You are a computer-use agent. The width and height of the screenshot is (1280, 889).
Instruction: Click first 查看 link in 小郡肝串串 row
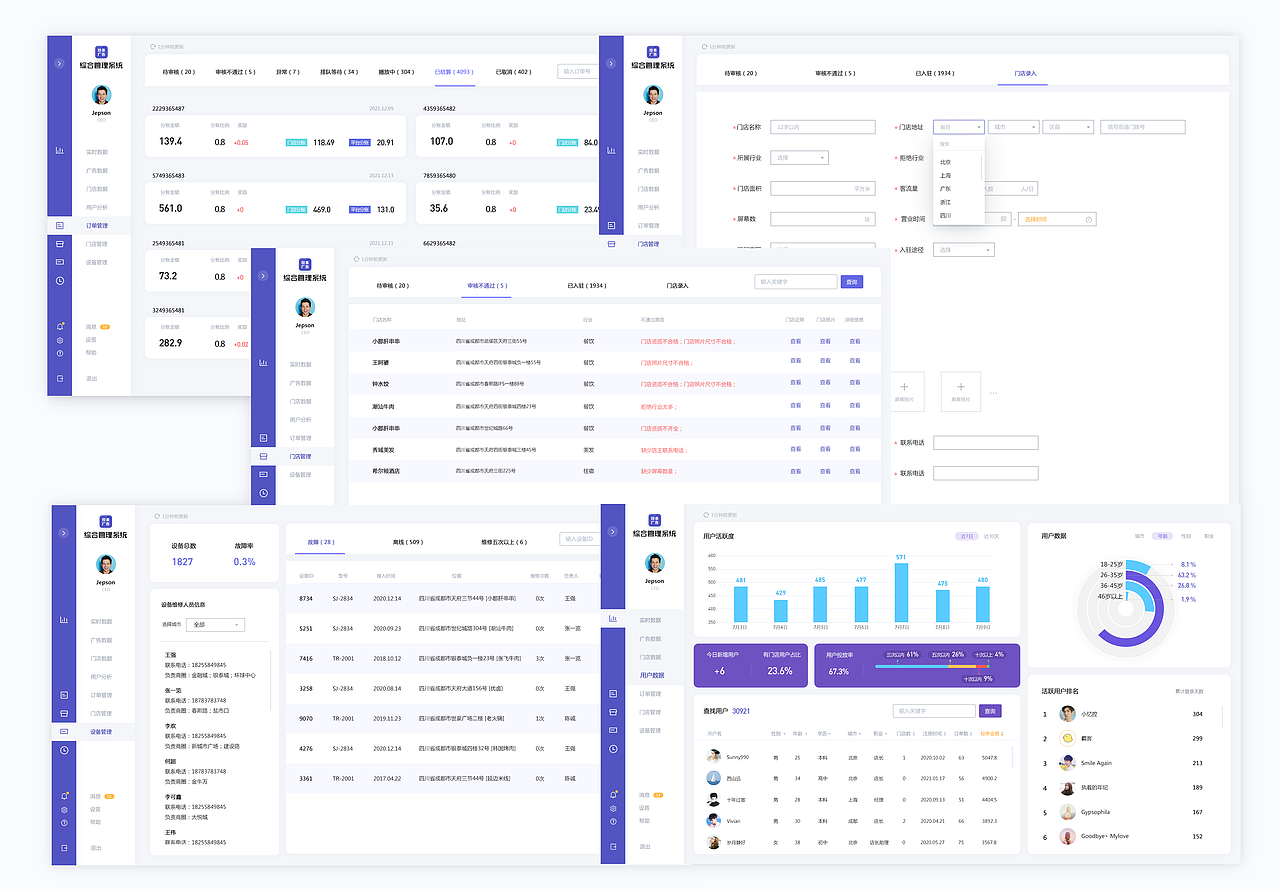796,341
